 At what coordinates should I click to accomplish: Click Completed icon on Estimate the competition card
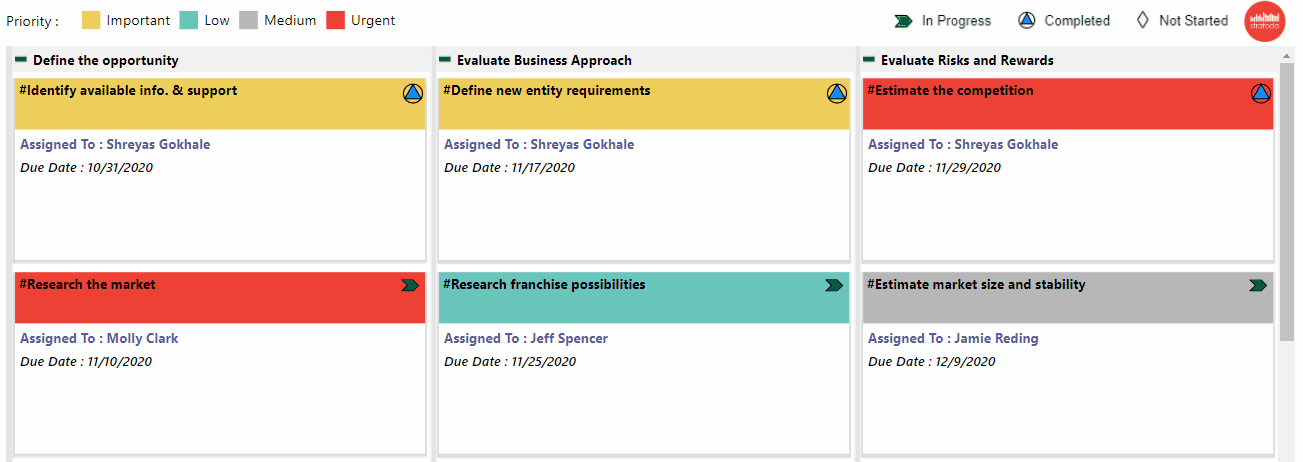(x=1261, y=94)
